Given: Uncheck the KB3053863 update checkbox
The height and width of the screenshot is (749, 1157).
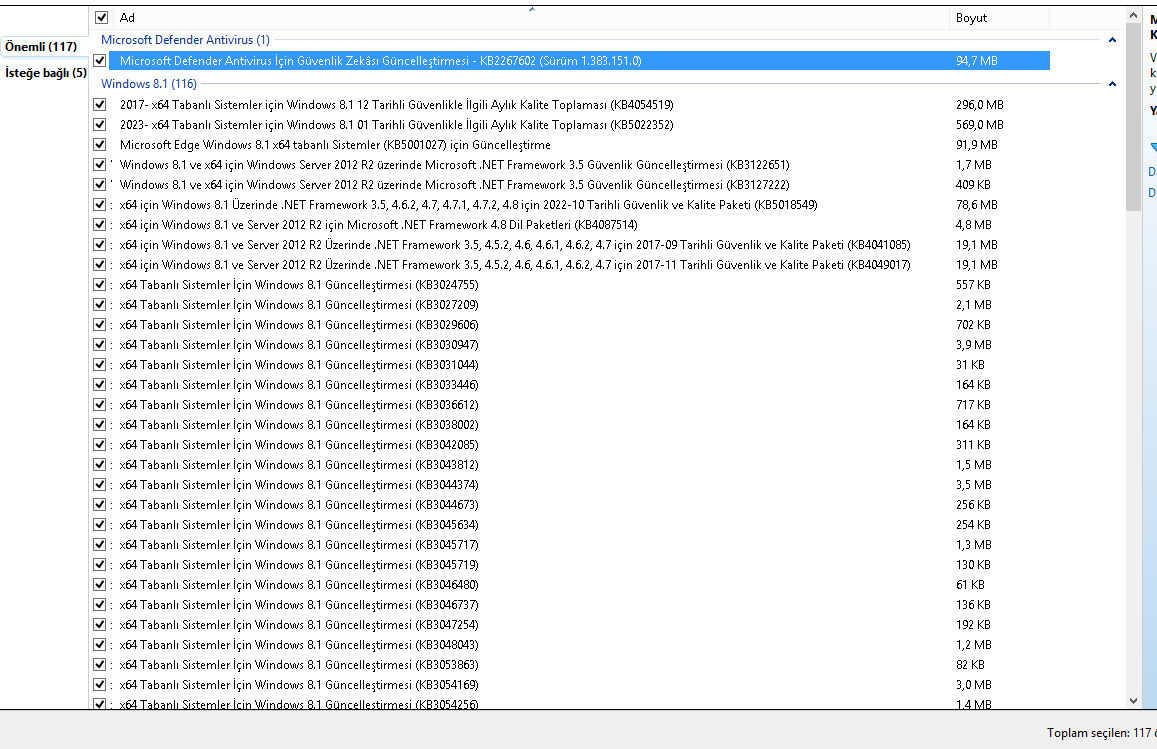Looking at the screenshot, I should tap(100, 664).
